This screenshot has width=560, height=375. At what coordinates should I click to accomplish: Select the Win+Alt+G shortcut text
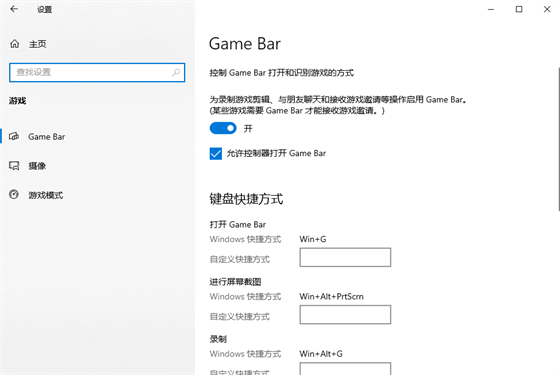point(321,354)
